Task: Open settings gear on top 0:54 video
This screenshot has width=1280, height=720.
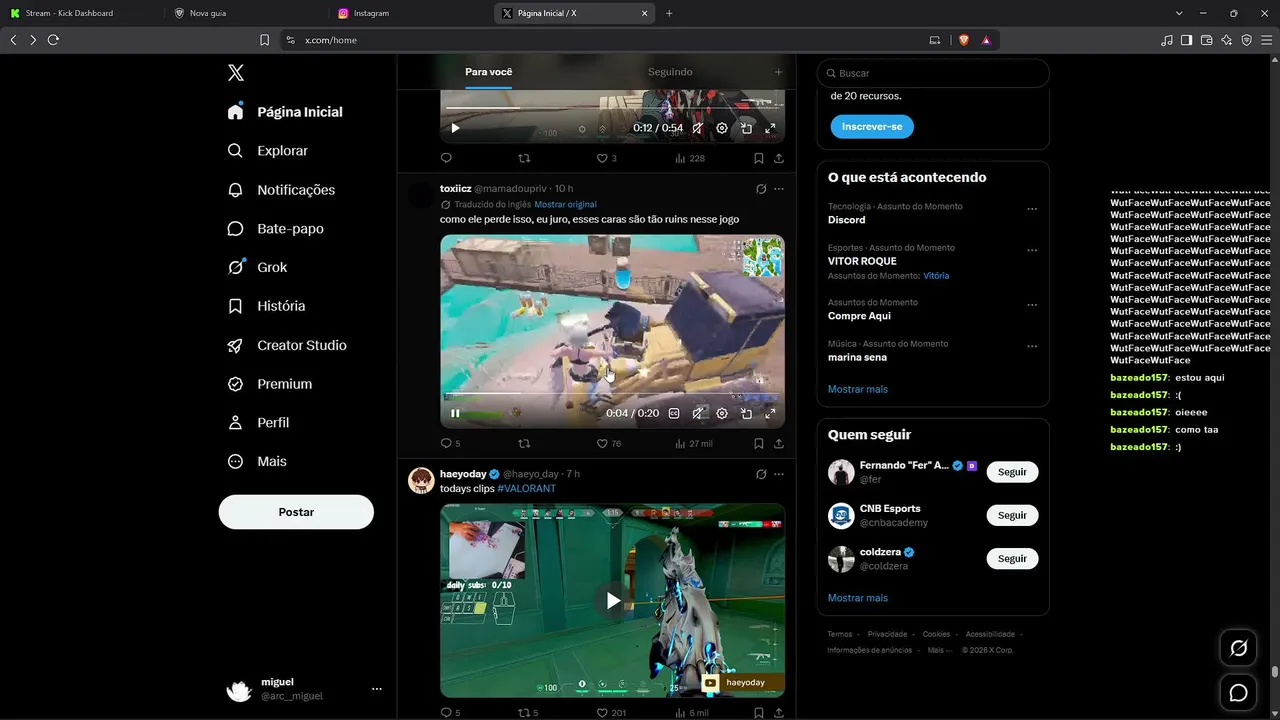Action: pyautogui.click(x=722, y=128)
